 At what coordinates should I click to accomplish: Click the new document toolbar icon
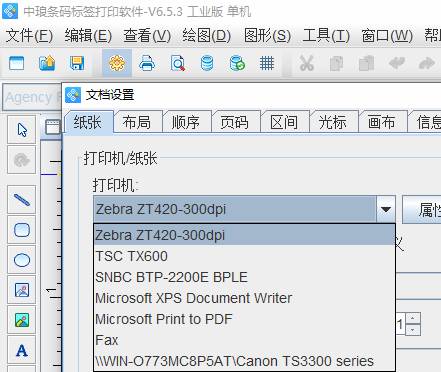(x=16, y=63)
